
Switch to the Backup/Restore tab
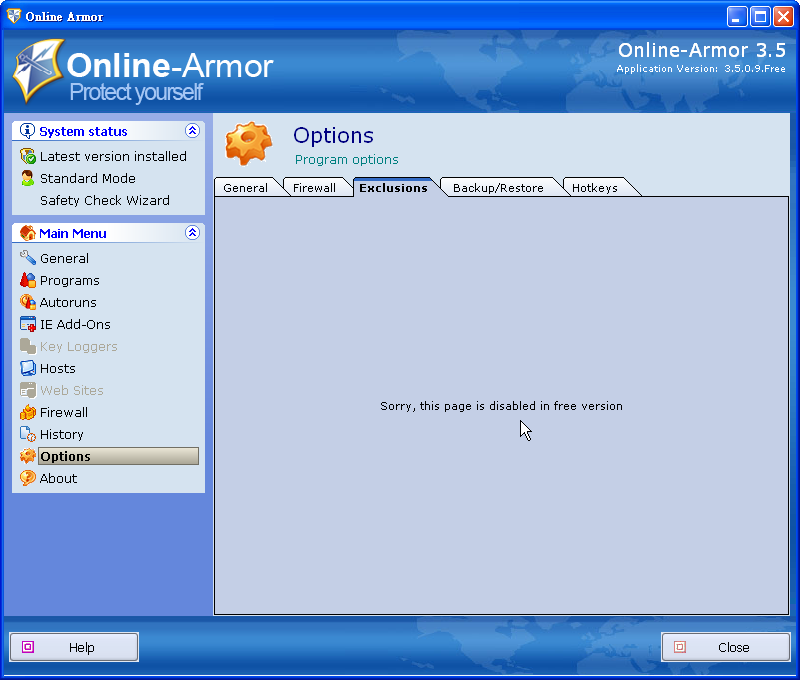[x=500, y=187]
